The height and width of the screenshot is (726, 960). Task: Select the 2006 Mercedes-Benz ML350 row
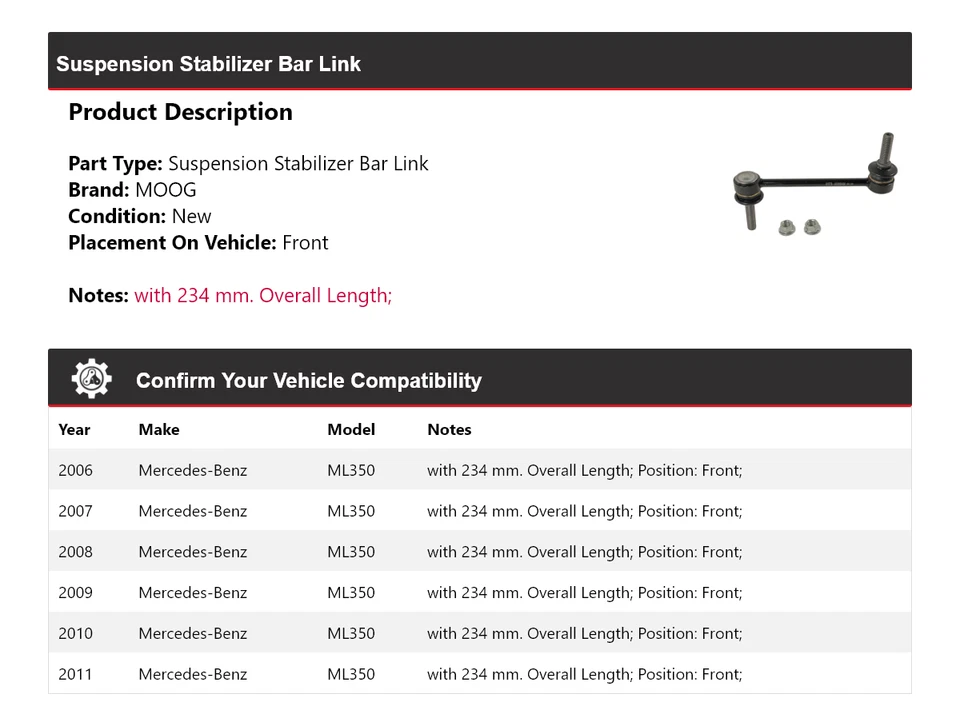(479, 470)
